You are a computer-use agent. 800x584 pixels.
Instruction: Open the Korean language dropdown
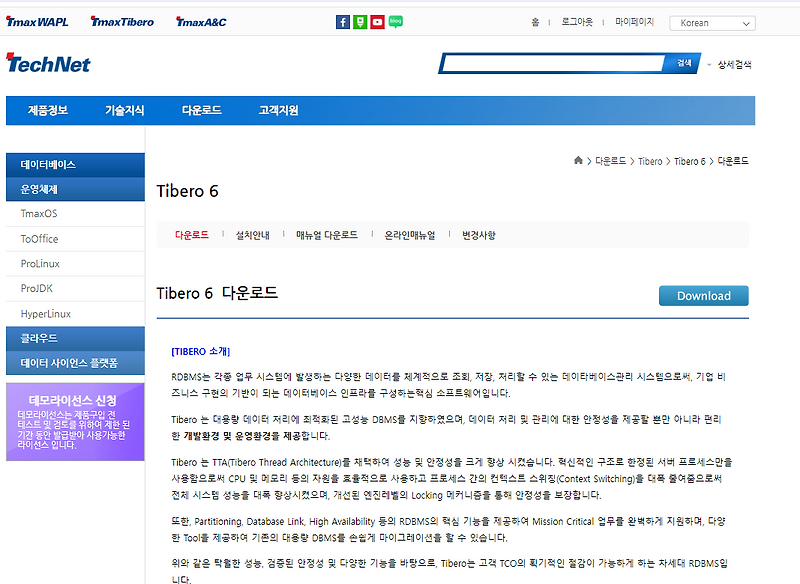tap(711, 22)
